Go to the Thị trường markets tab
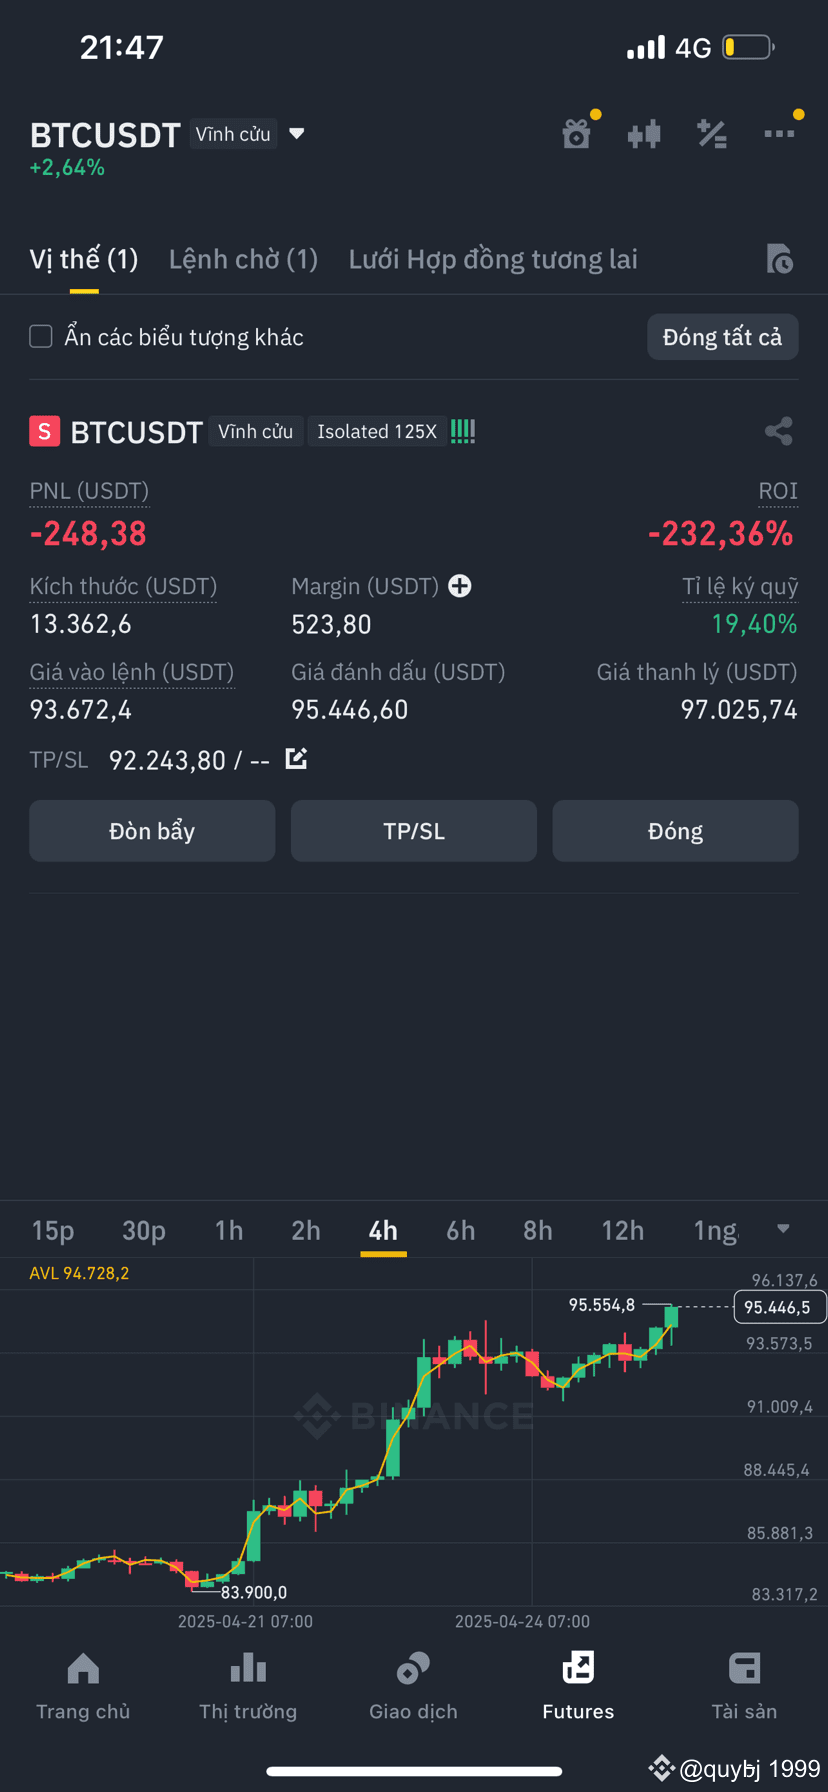 pos(248,1687)
